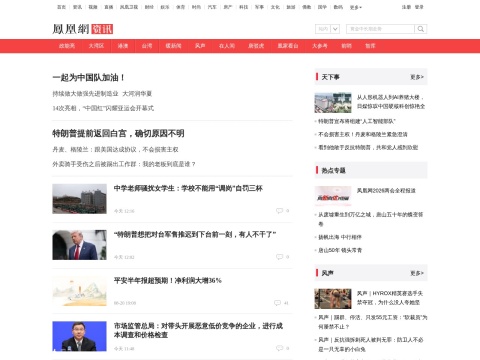Click the 注册 link
Screen dimensions: 480x360
[x=406, y=7]
